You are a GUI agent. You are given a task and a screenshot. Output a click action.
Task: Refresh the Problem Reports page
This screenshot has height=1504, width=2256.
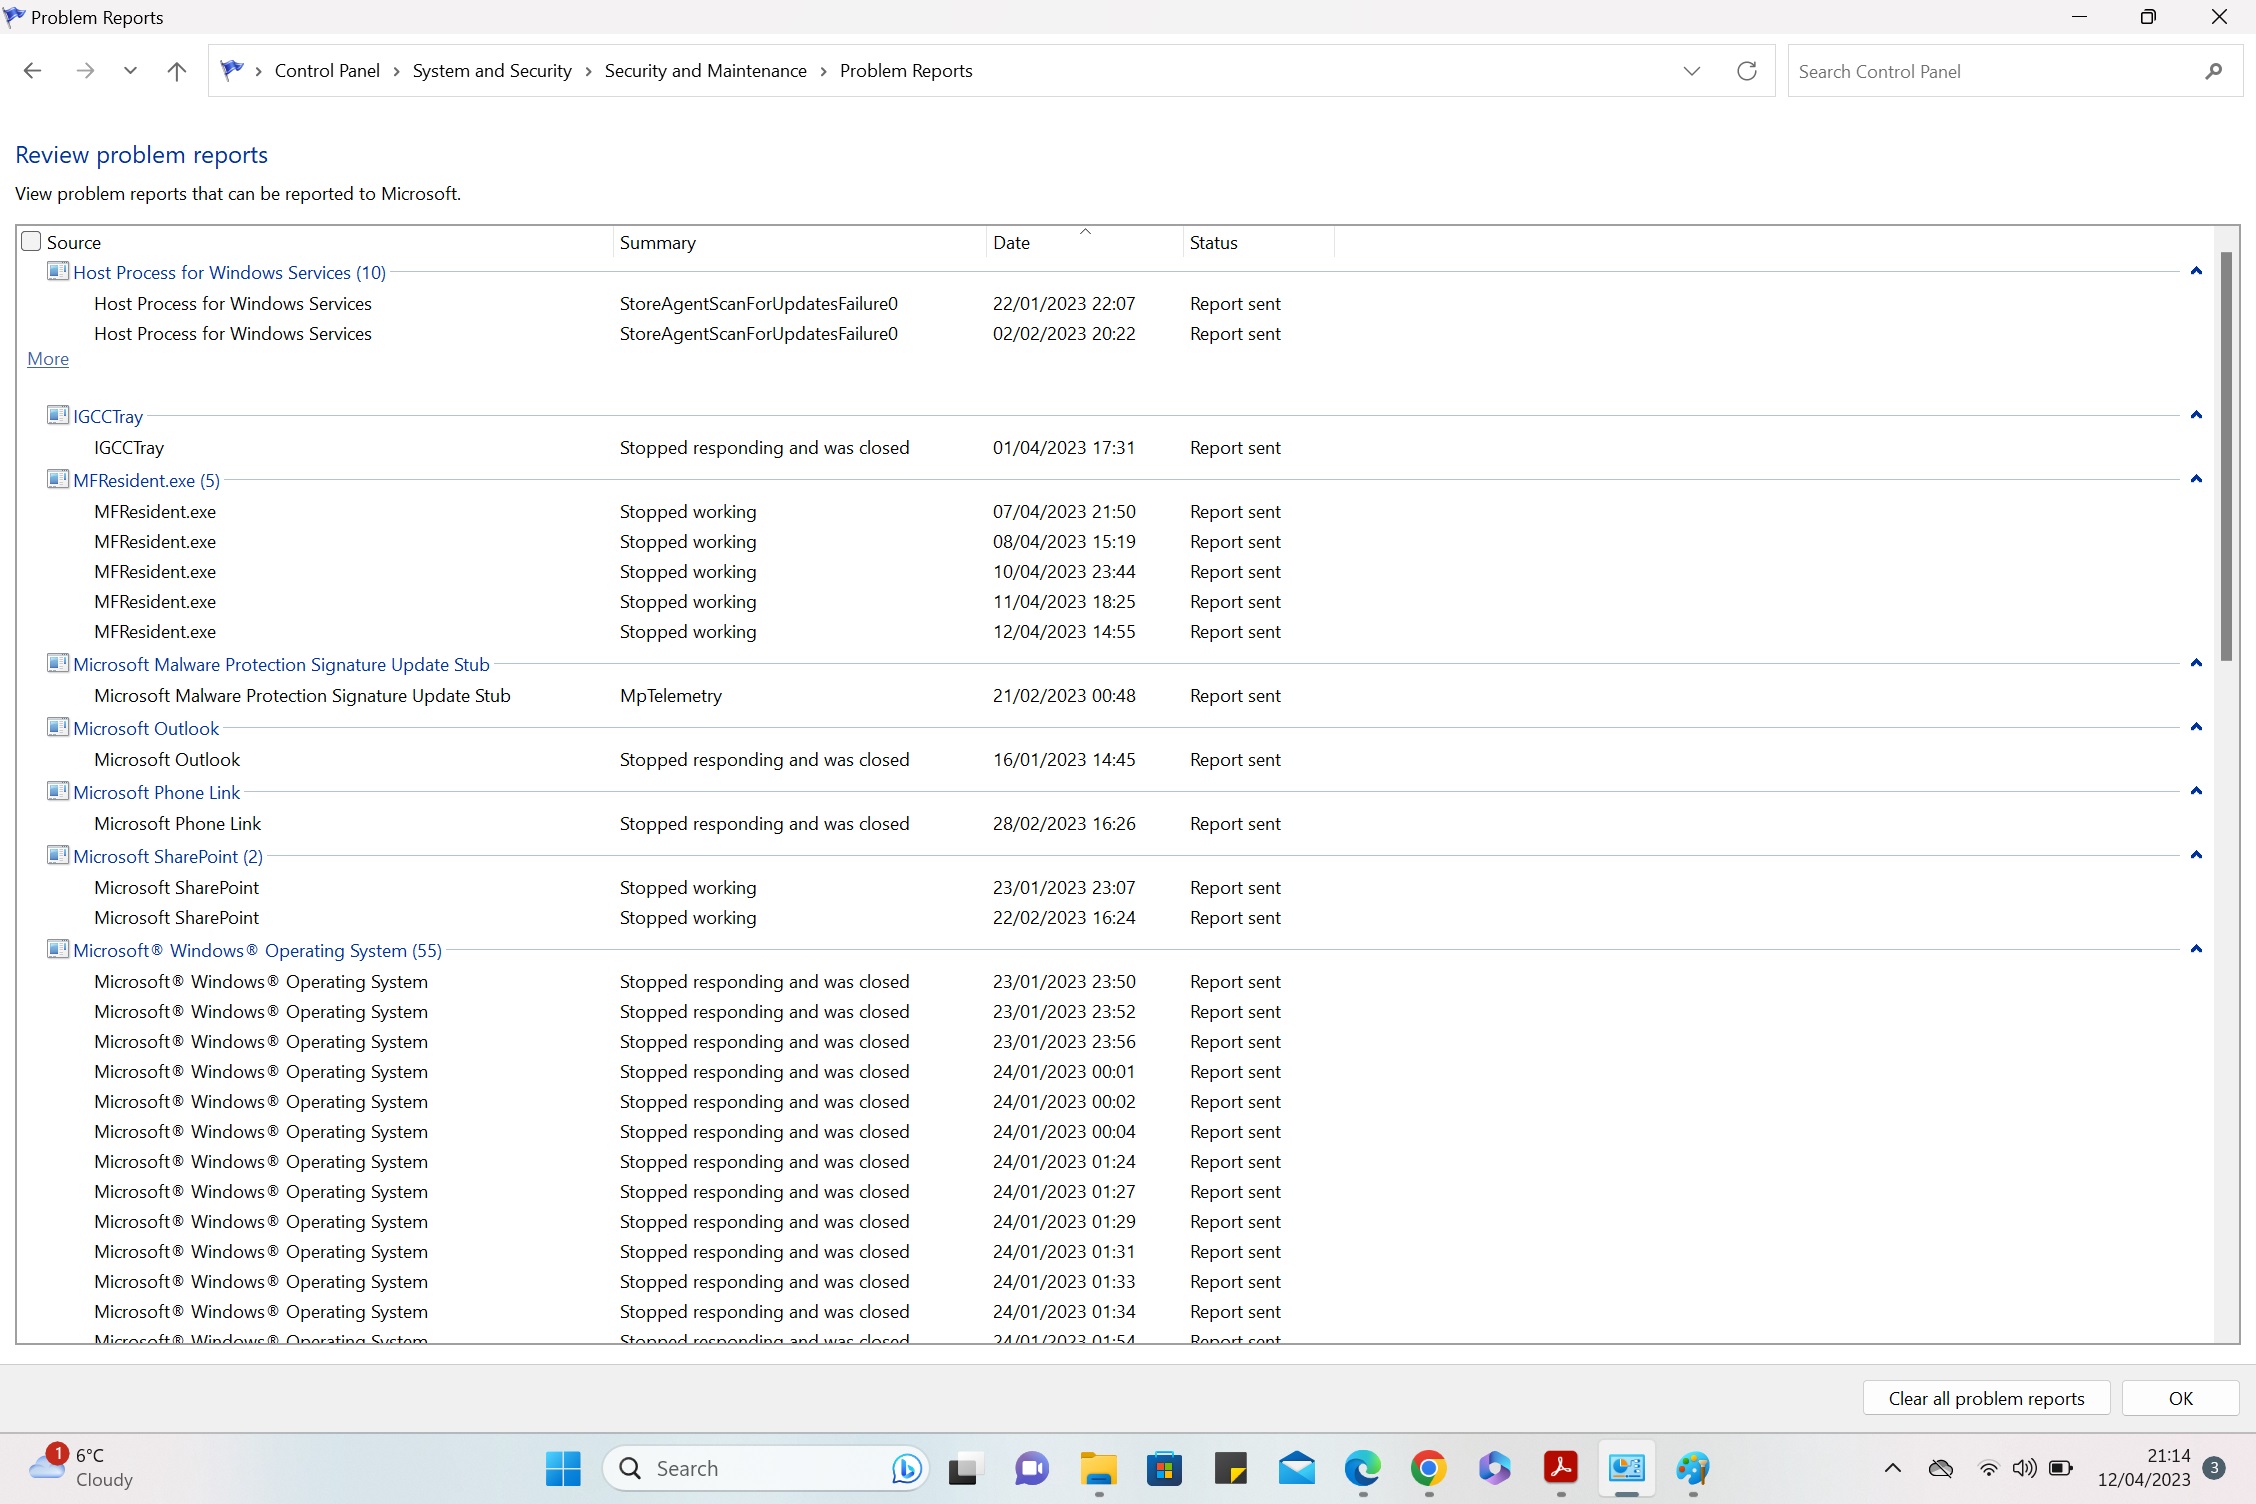click(x=1747, y=71)
